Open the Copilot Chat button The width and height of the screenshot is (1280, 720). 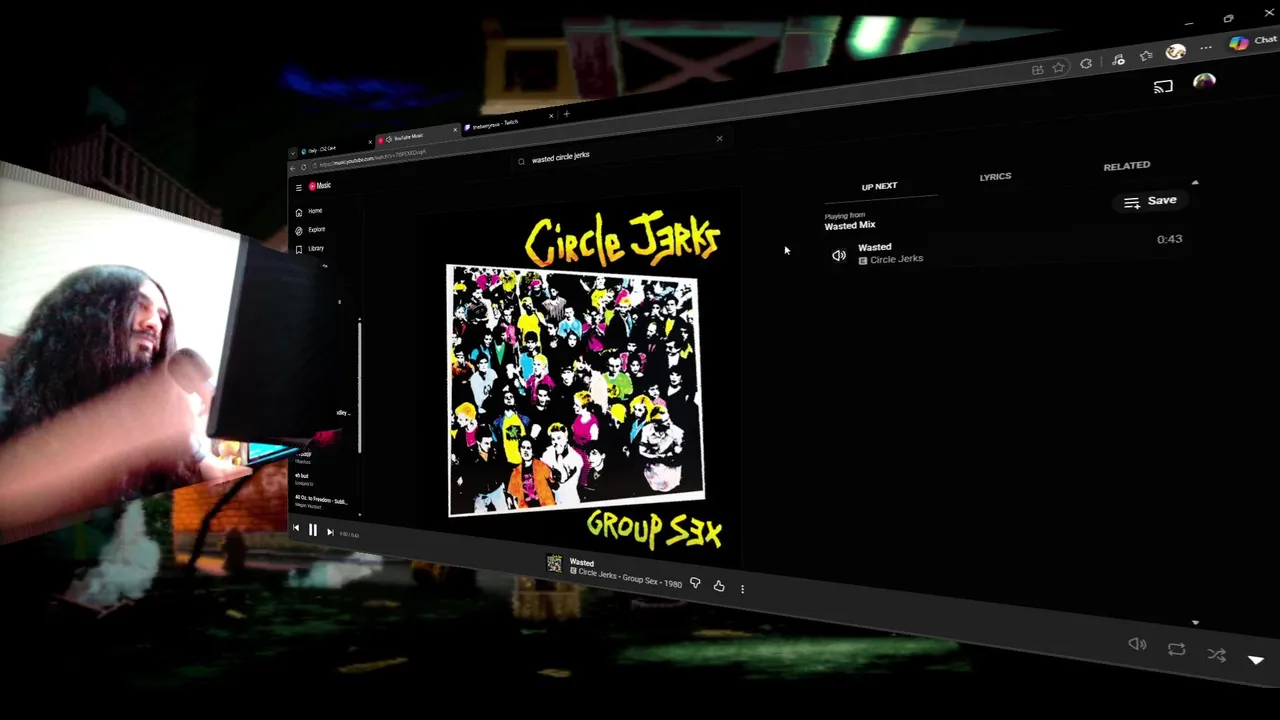tap(1253, 41)
